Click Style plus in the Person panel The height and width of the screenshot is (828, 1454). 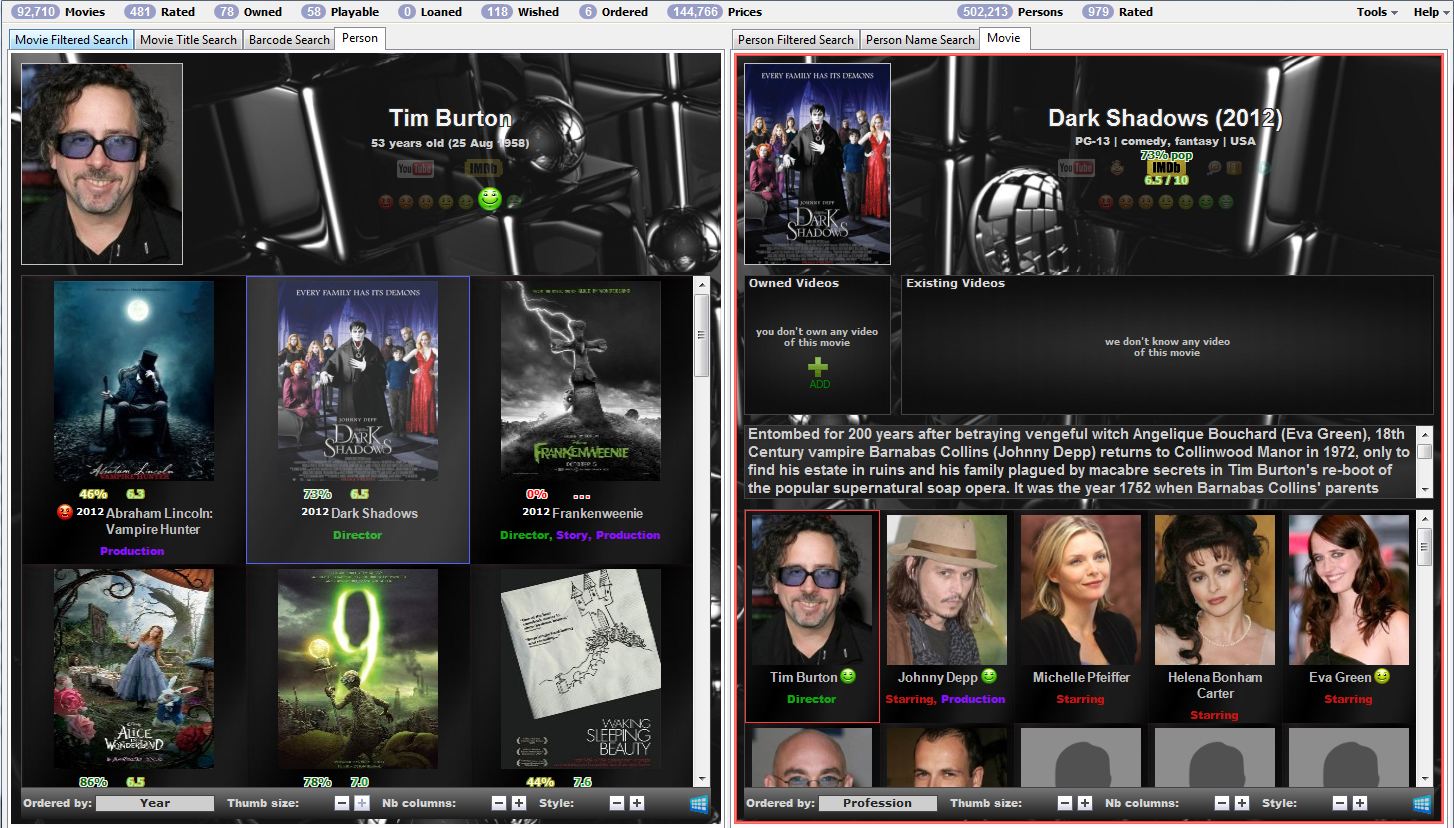pyautogui.click(x=637, y=803)
